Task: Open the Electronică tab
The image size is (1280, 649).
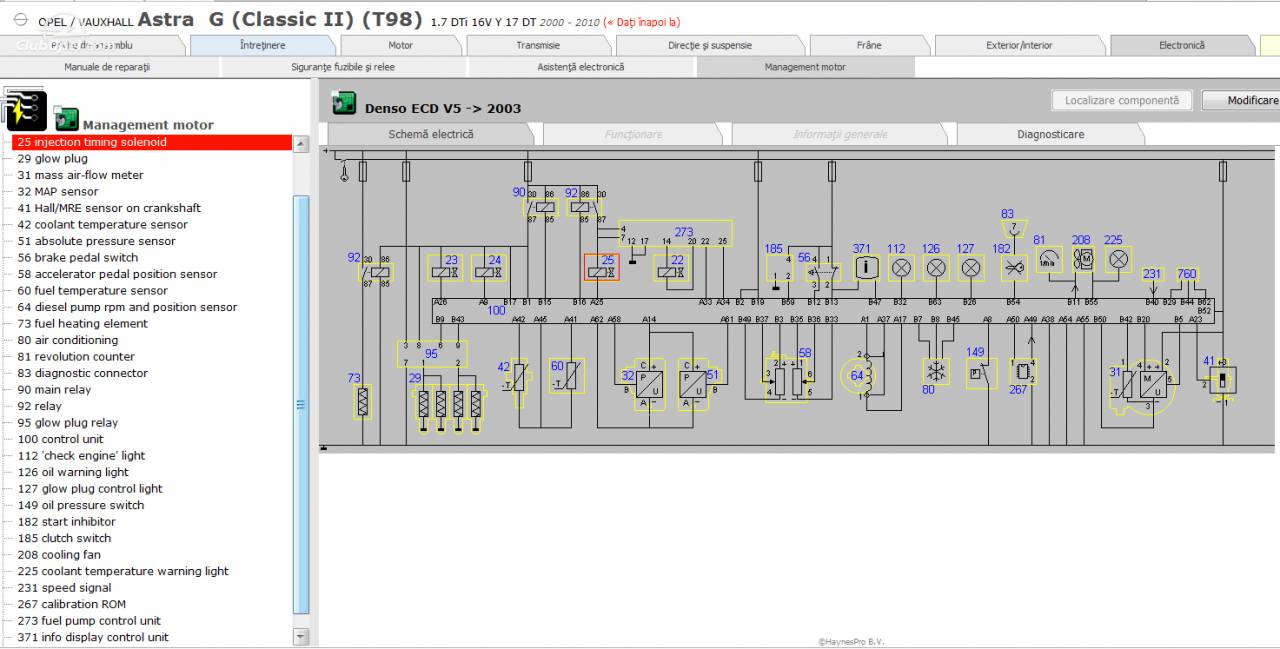Action: (1182, 45)
